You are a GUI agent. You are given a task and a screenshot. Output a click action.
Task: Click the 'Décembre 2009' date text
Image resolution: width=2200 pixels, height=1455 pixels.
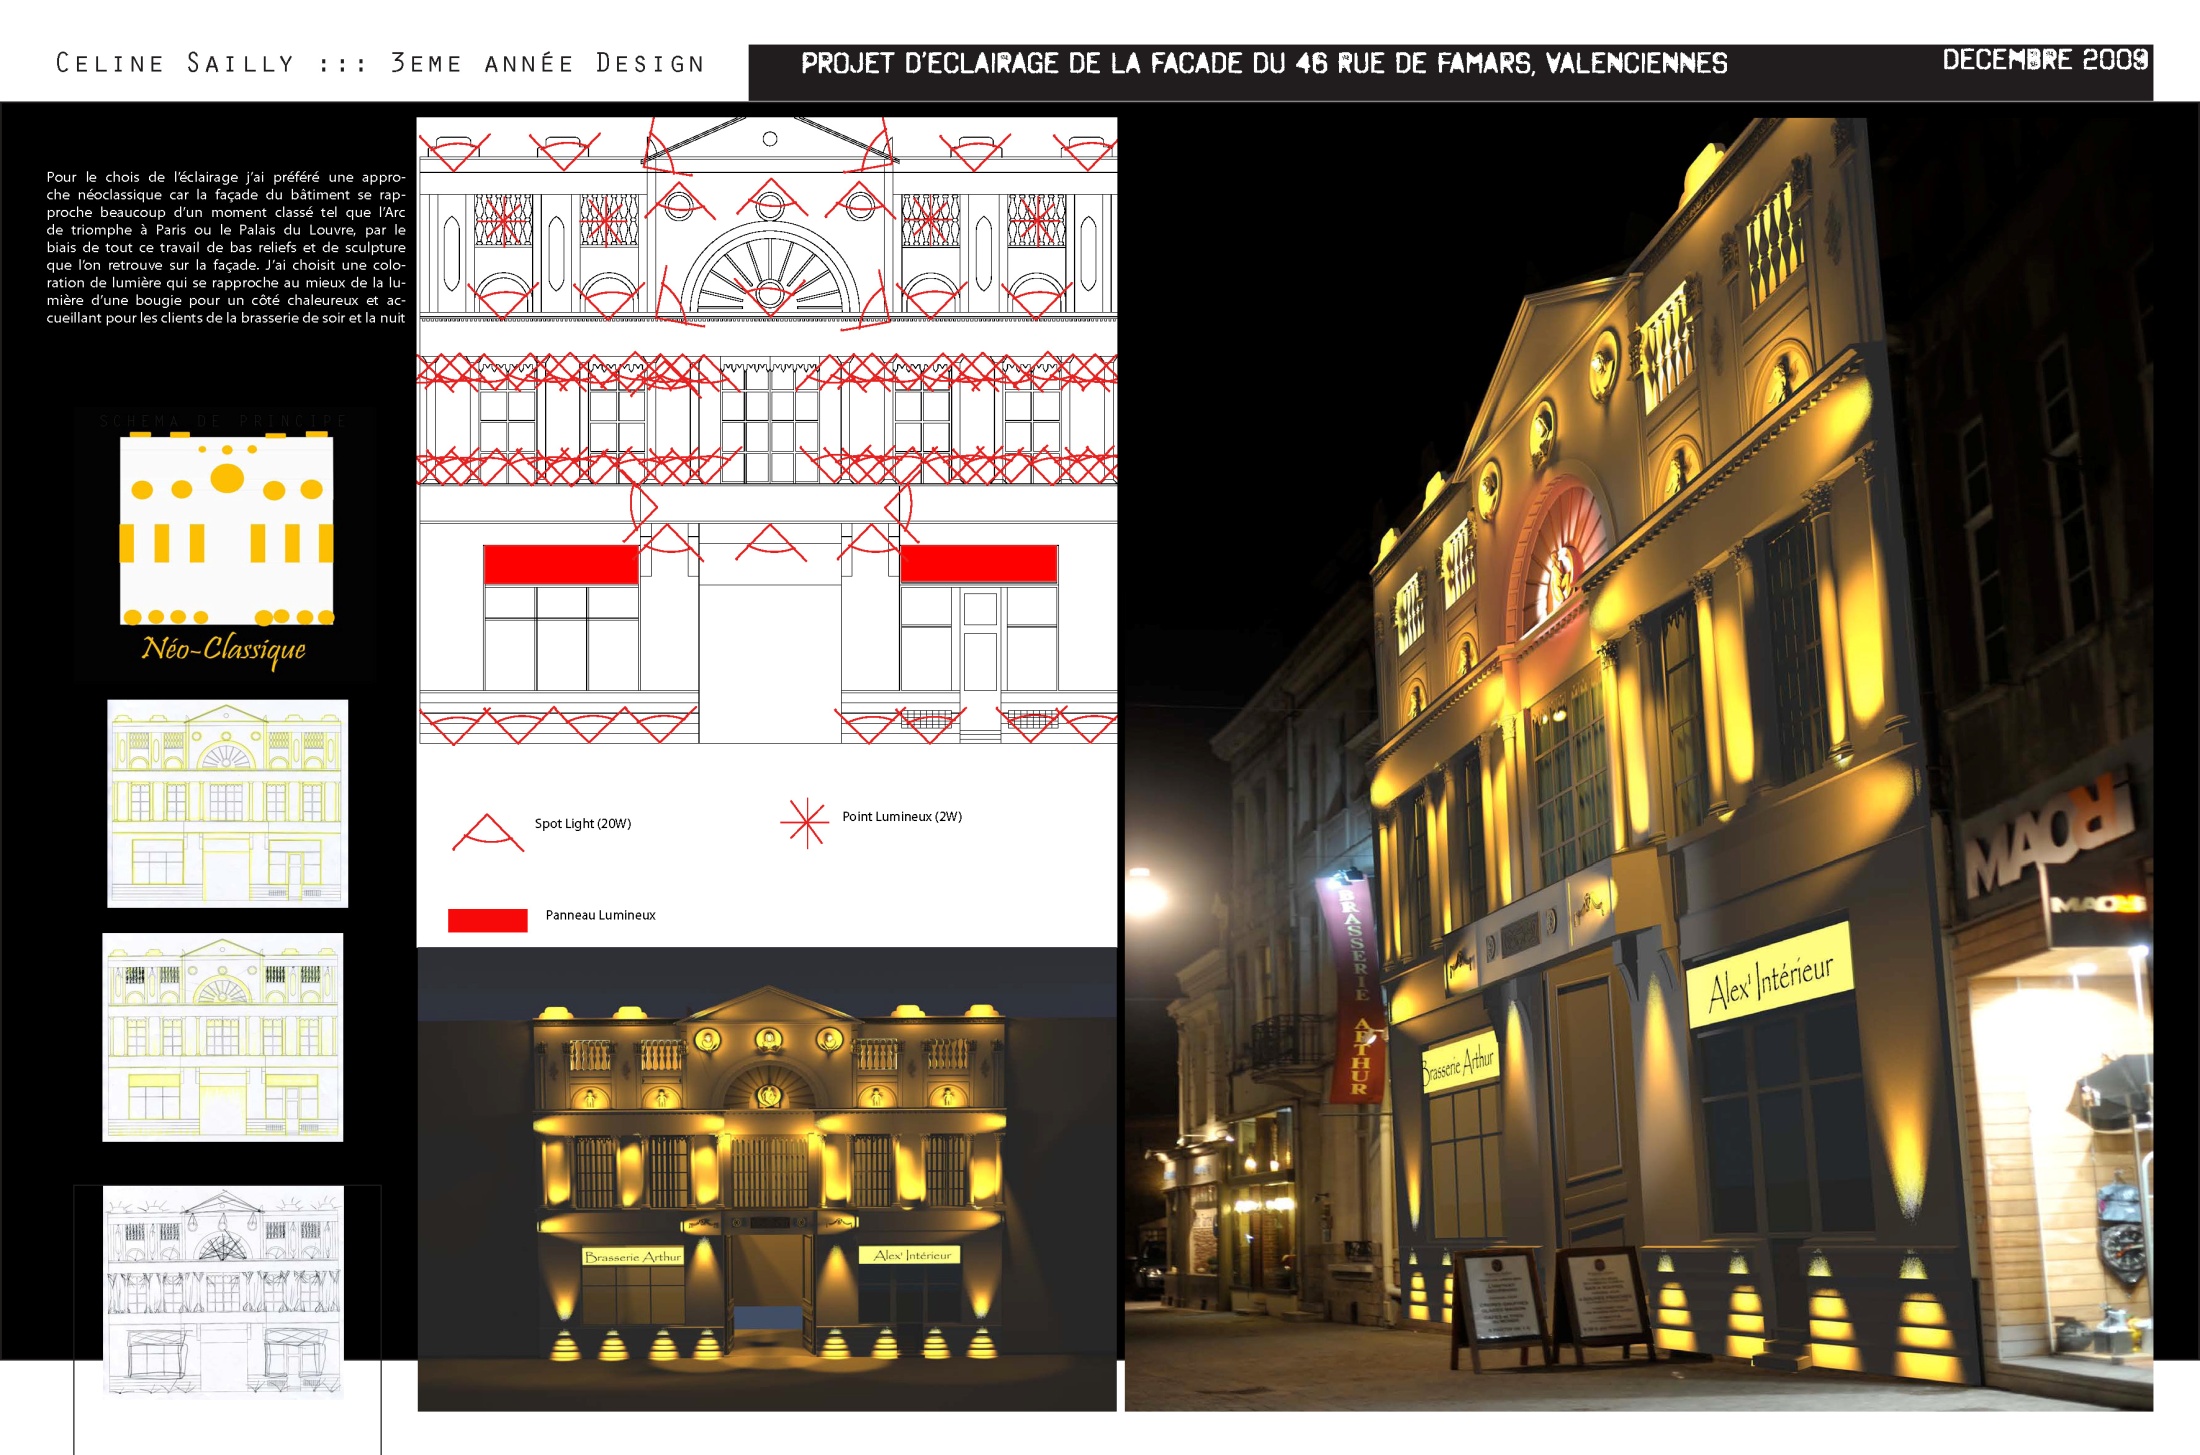click(x=2044, y=60)
